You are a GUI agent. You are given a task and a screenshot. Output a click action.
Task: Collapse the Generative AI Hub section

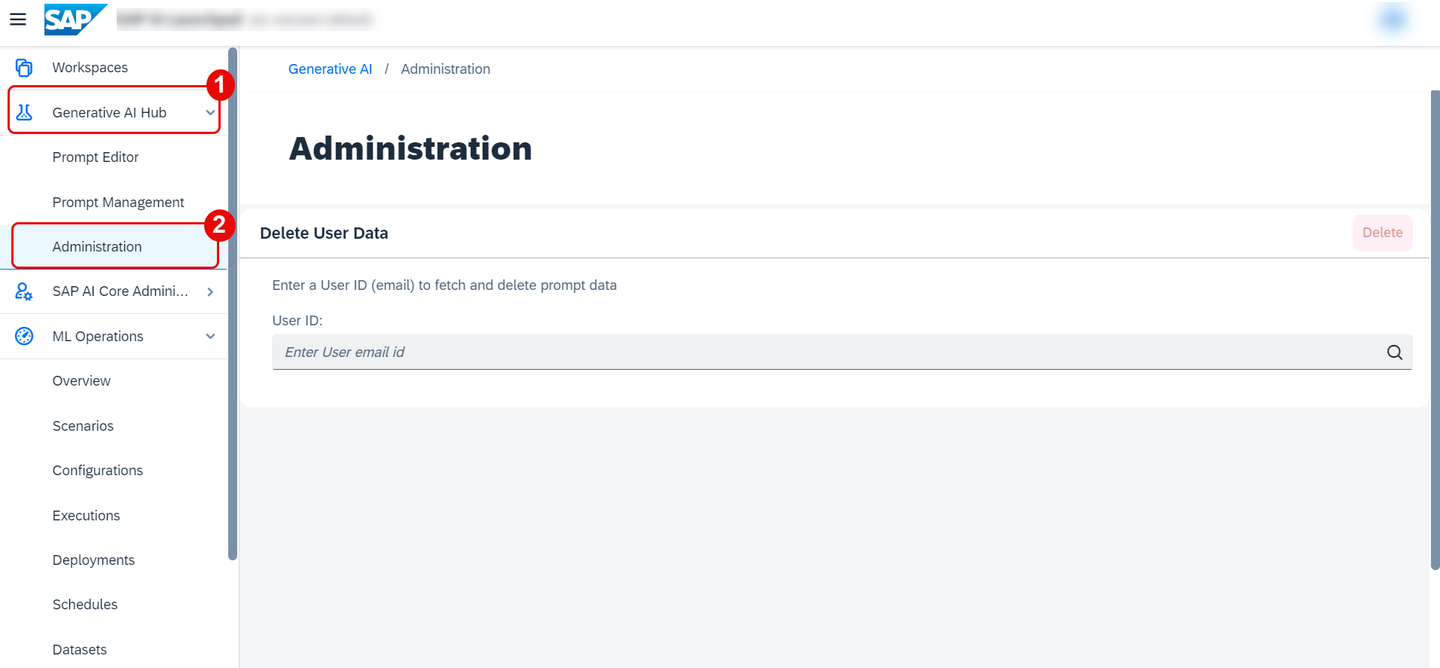point(210,113)
